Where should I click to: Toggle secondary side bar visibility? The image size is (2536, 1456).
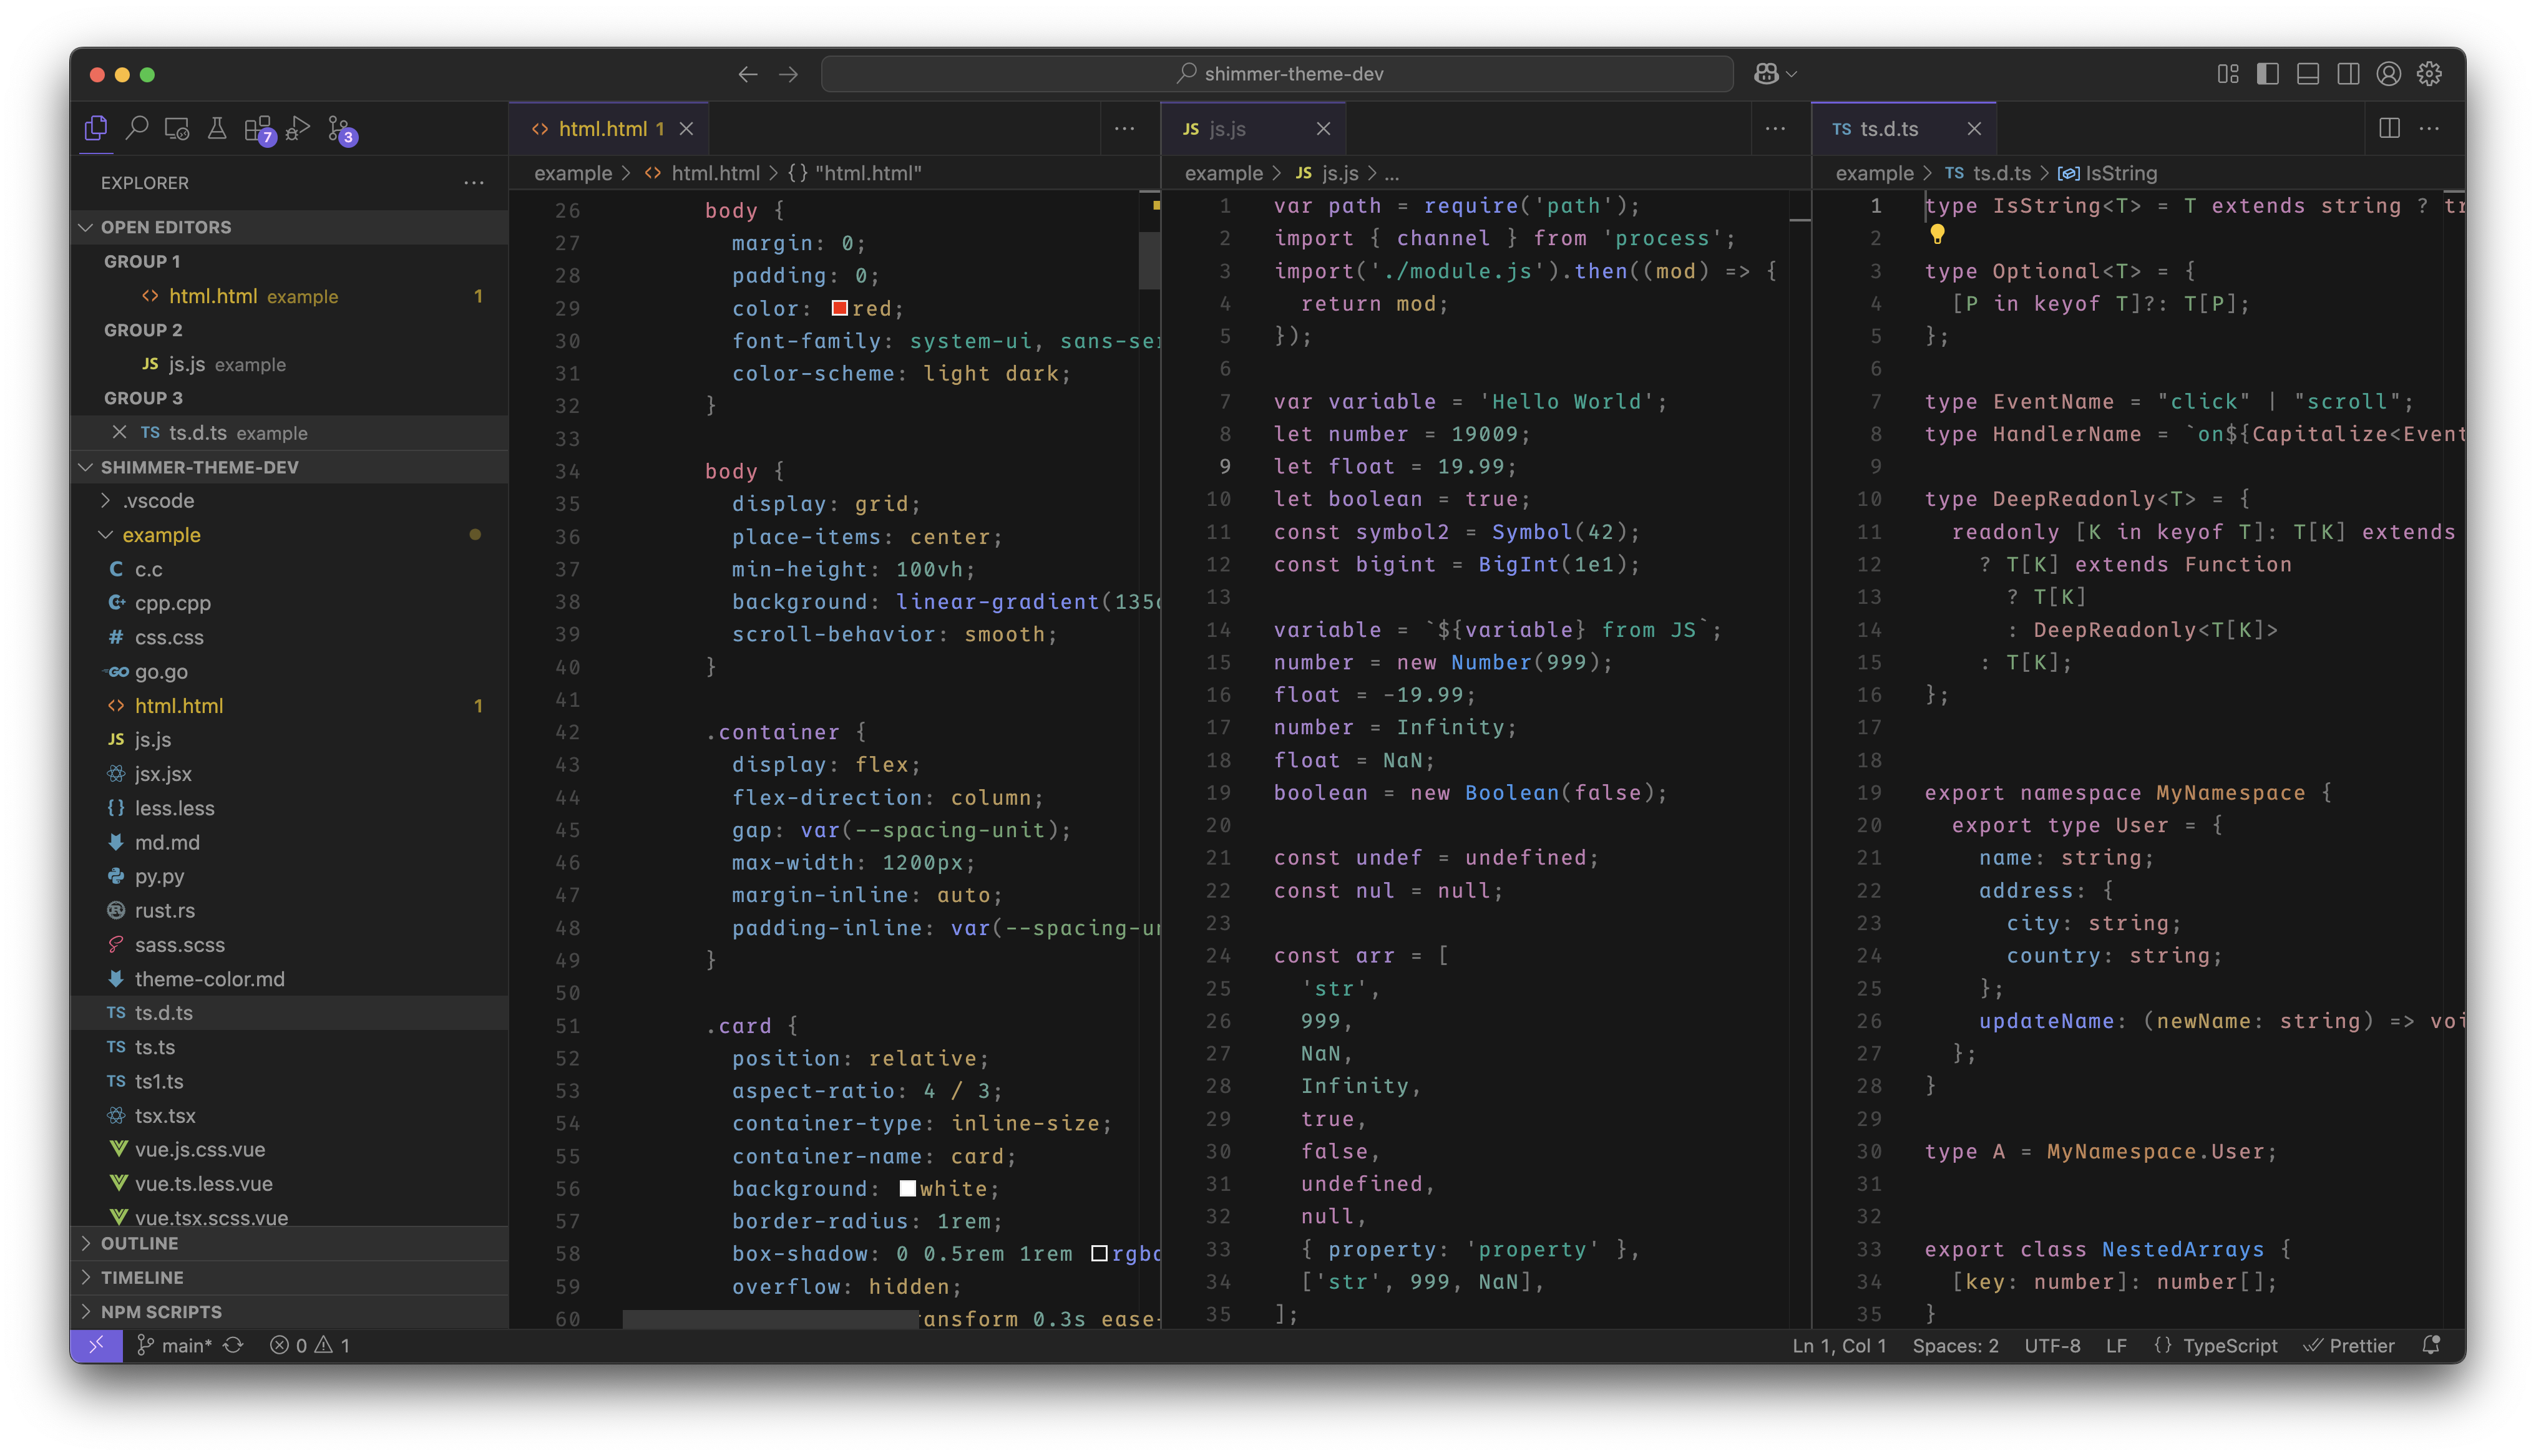2348,74
